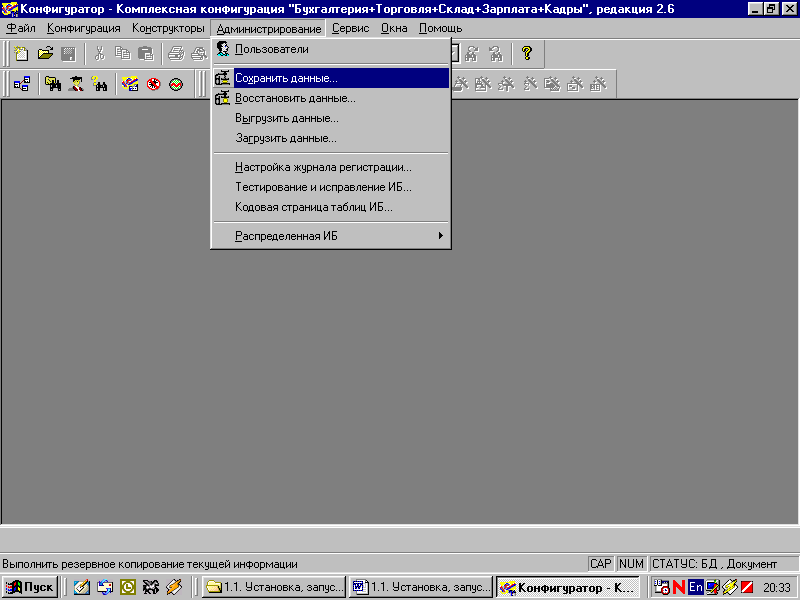Screen dimensions: 800x600
Task: Select Сохранить данные menu entry
Action: pyautogui.click(x=331, y=78)
